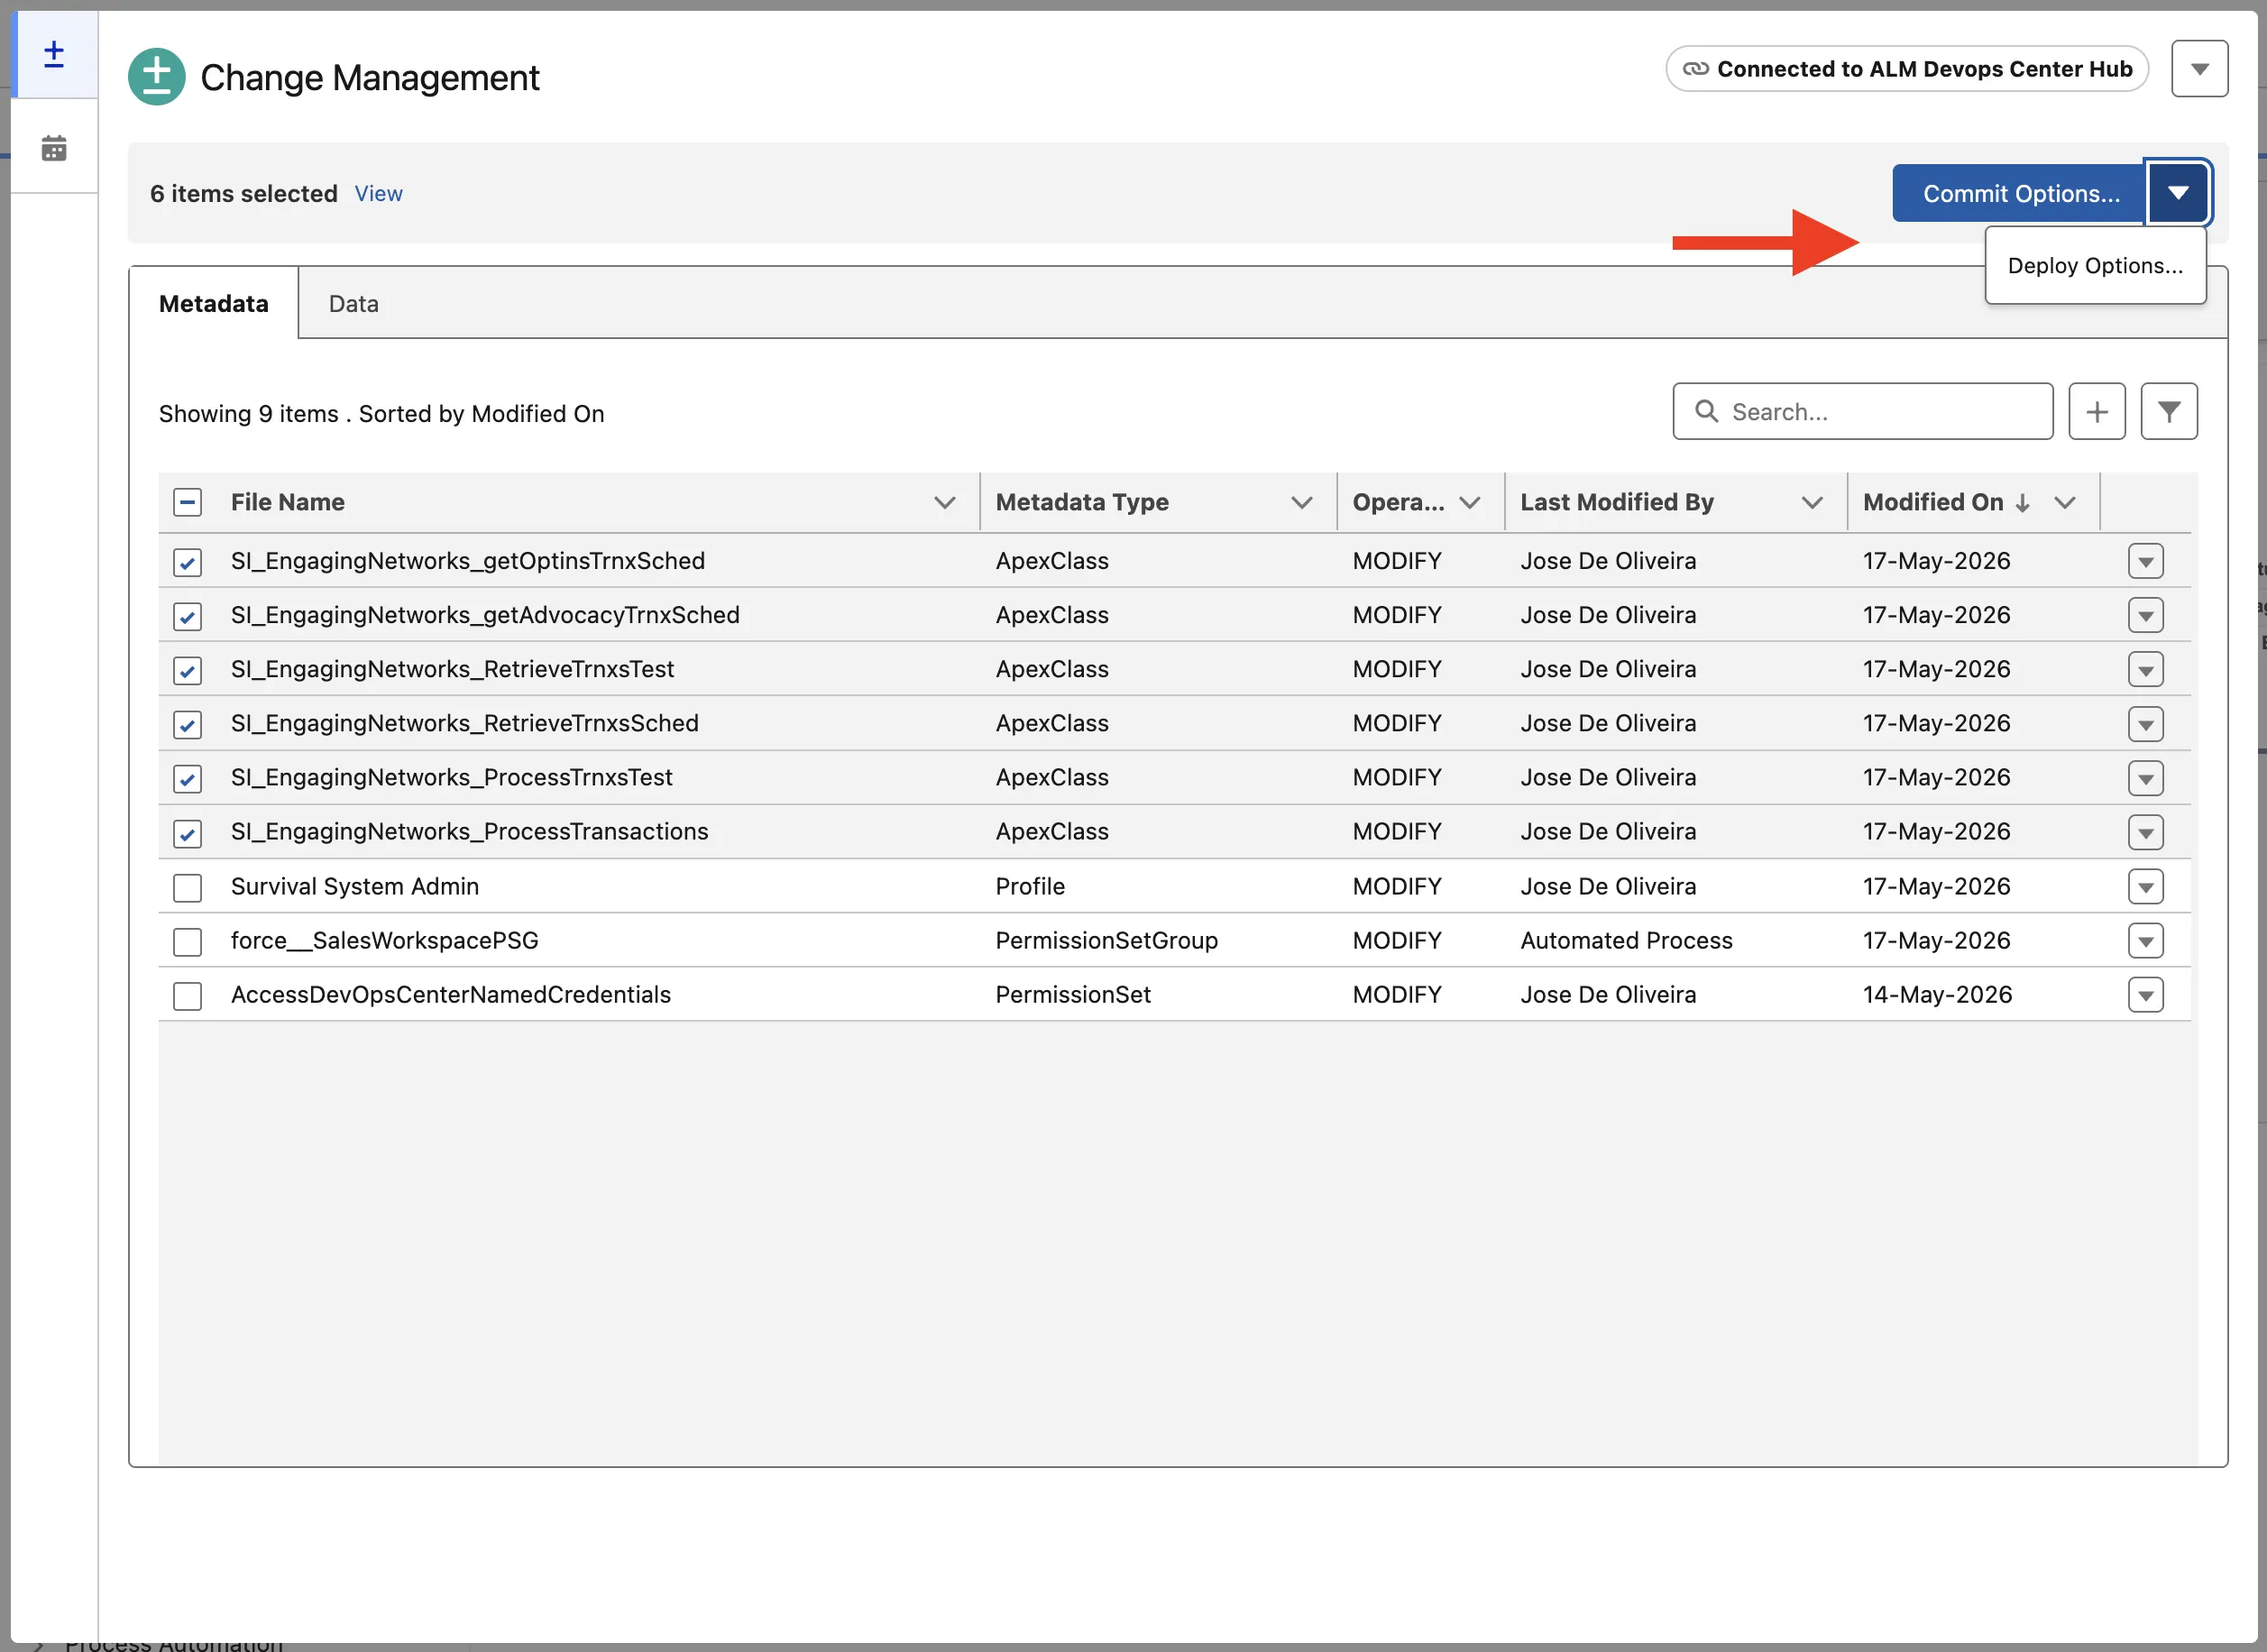Click file name force__SalesWorkspacePSG
Screen dimensions: 2267x1652
click(384, 940)
